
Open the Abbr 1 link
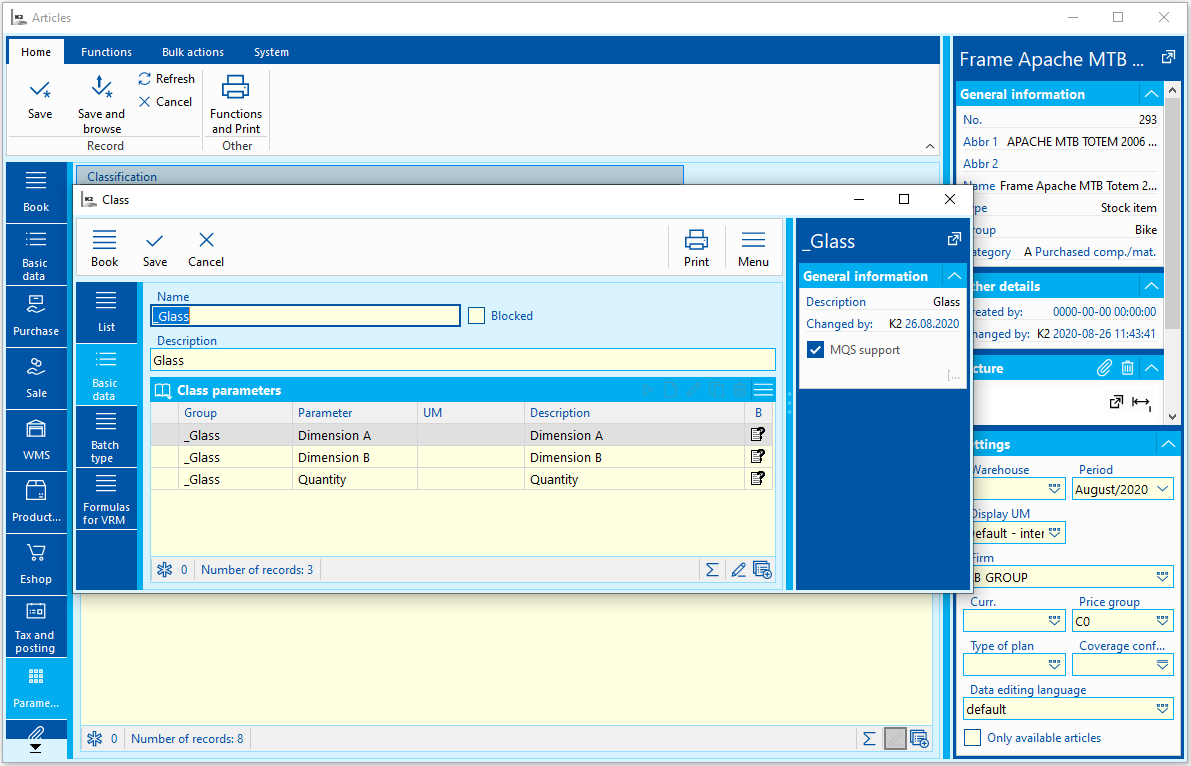[x=981, y=141]
